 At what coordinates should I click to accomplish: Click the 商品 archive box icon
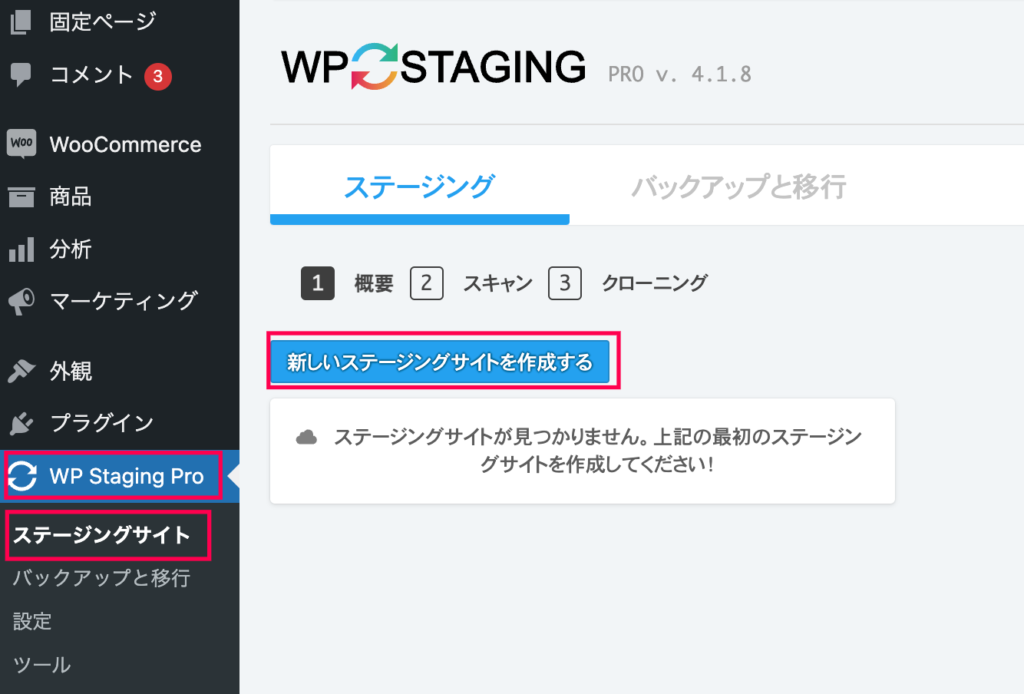[x=21, y=197]
